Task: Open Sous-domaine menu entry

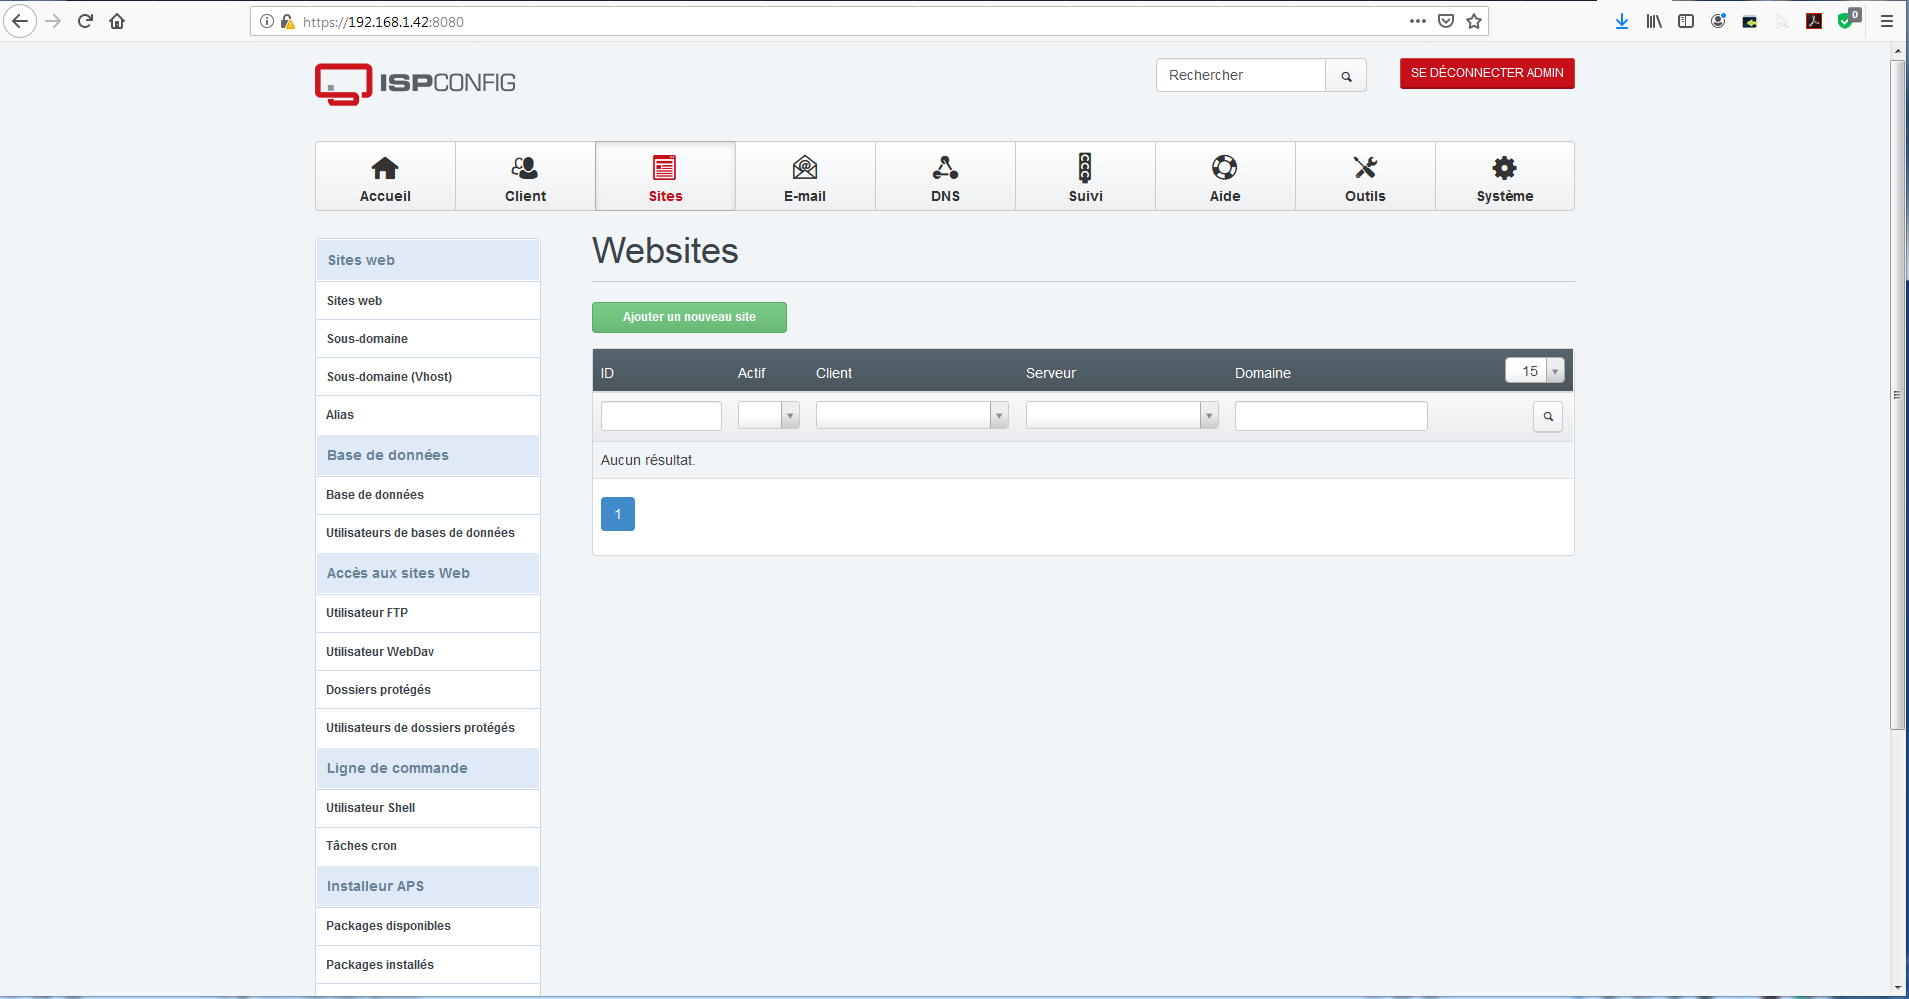Action: [428, 339]
